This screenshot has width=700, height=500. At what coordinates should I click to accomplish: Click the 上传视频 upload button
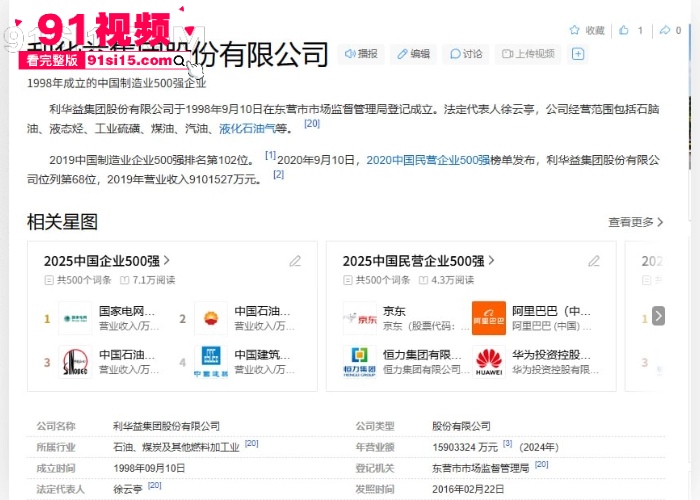coord(528,54)
